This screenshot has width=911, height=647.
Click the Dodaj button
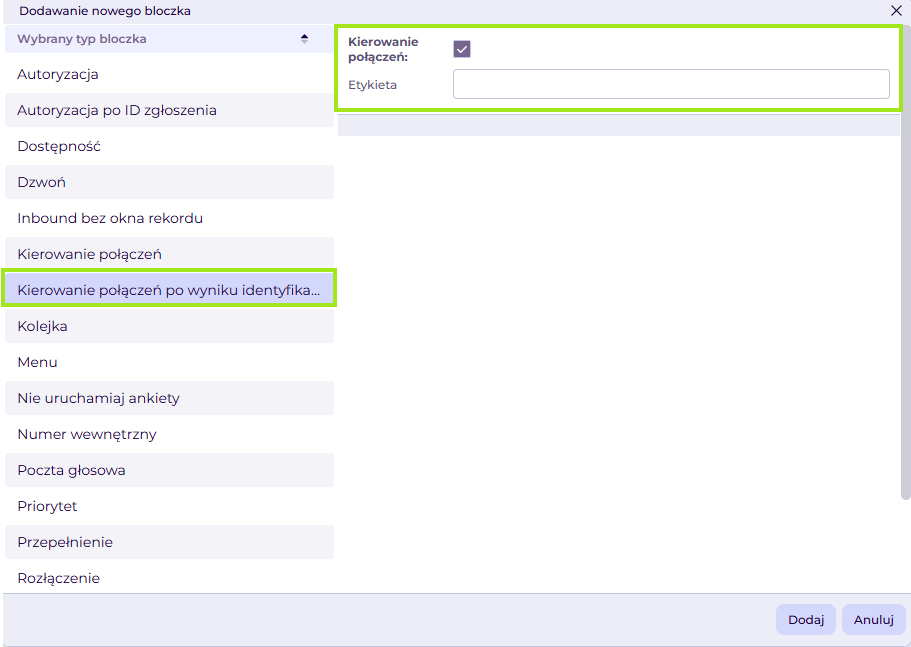[x=806, y=620]
